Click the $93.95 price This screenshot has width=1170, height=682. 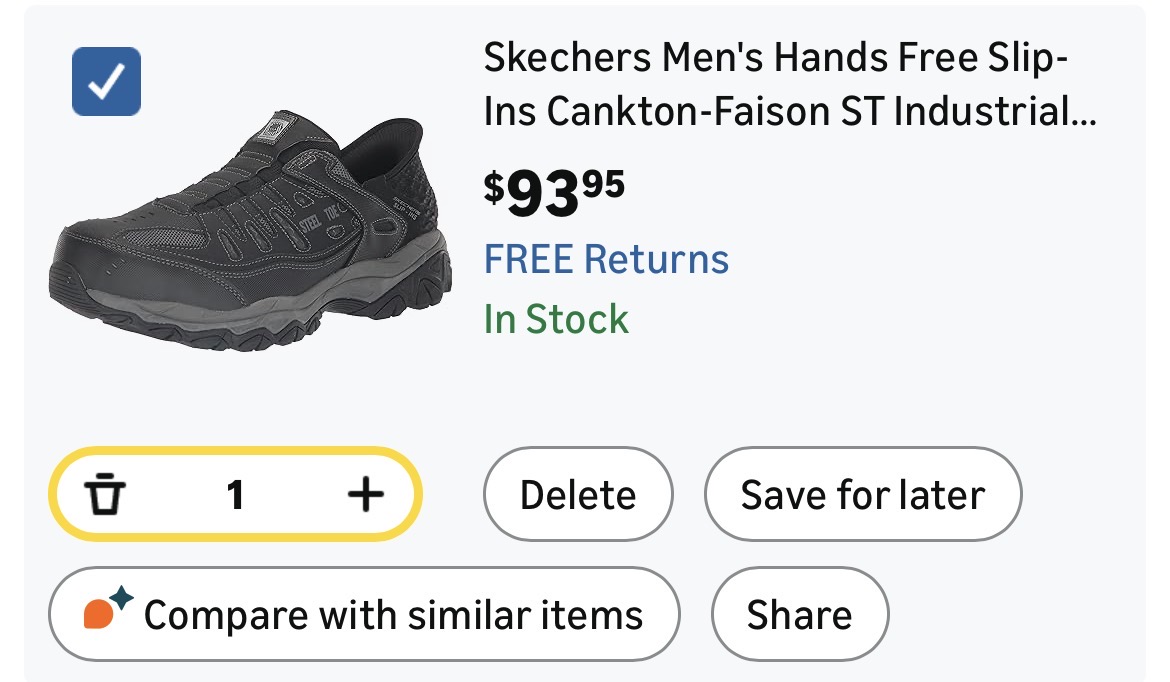554,192
